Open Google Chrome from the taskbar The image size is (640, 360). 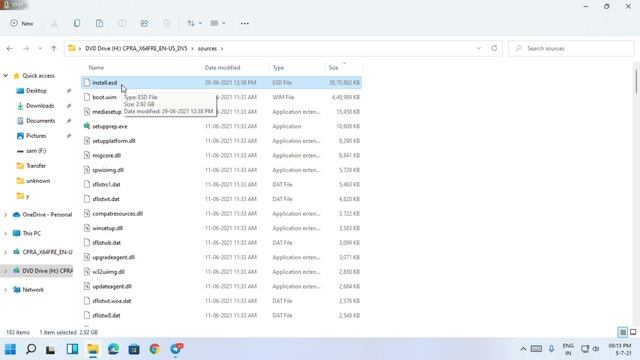pos(155,349)
